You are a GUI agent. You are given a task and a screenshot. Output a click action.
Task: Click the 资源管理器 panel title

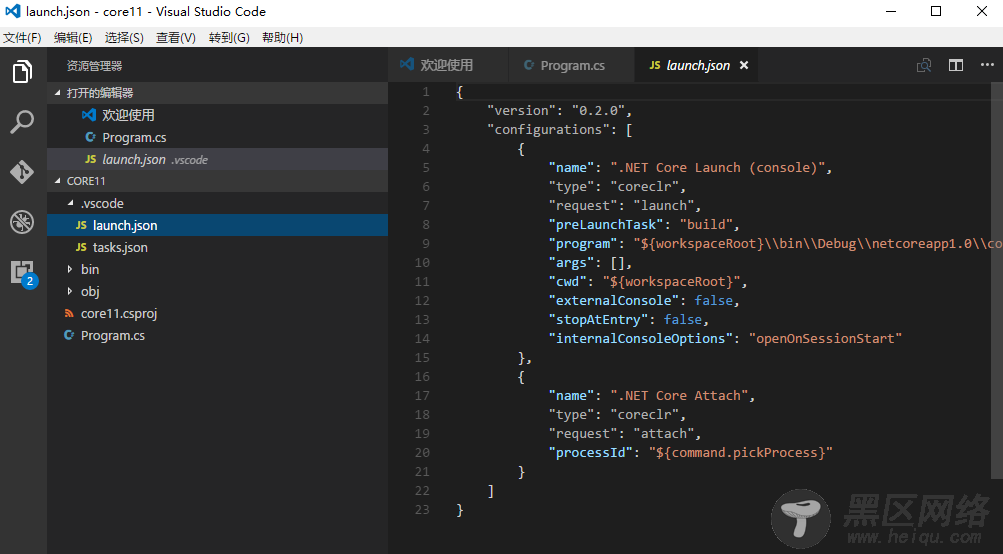coord(94,66)
